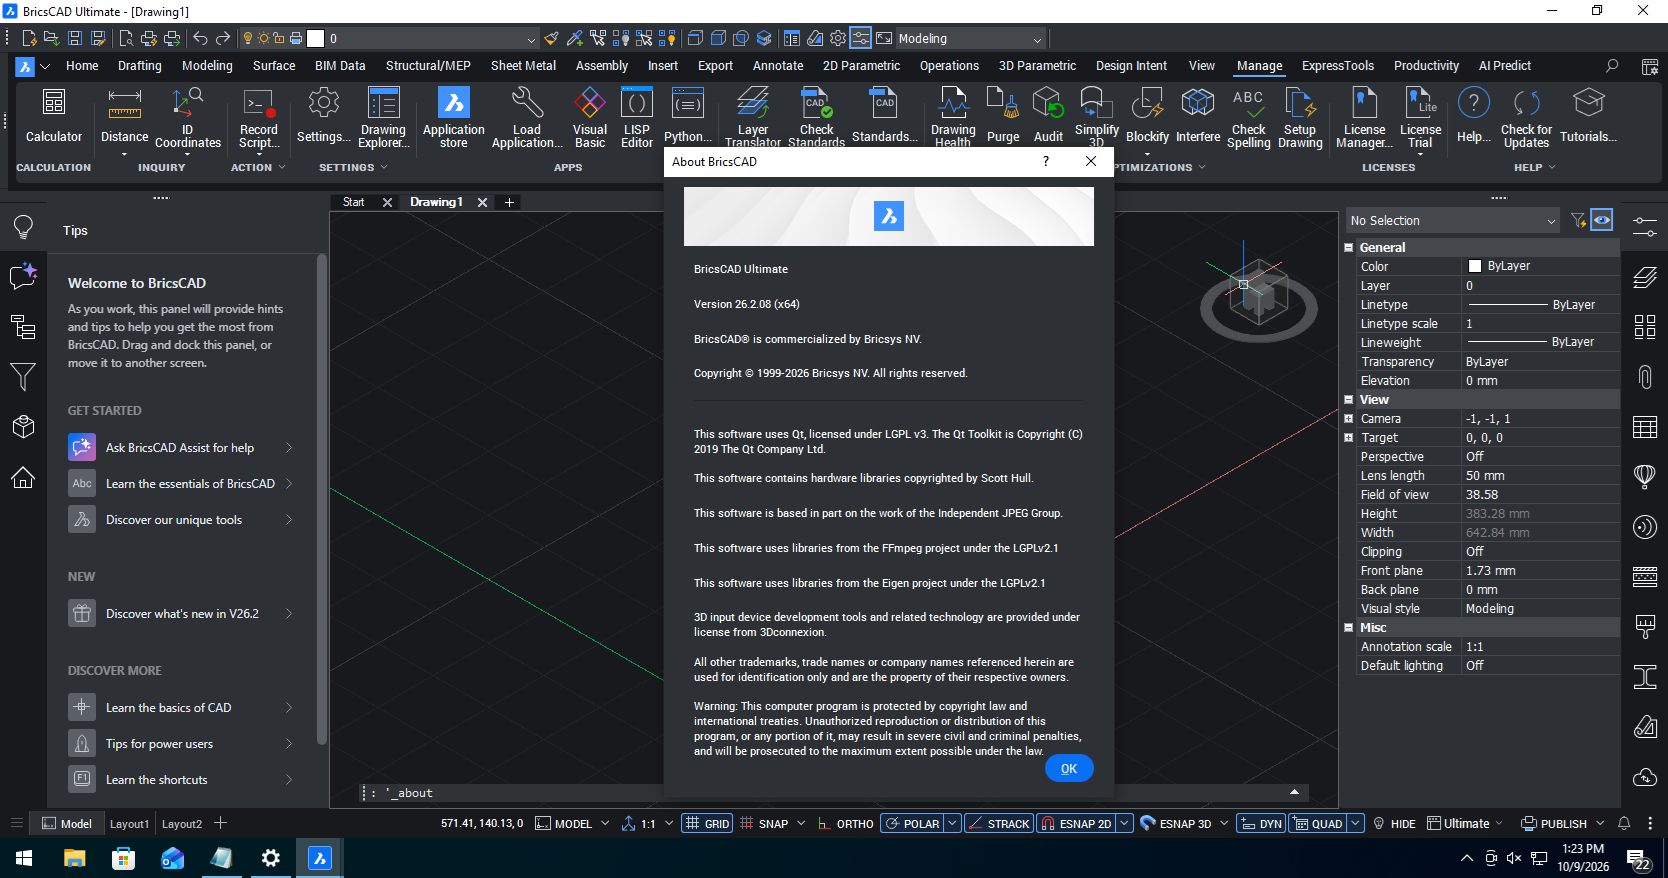Click the white layer color swatch in toolbar
Image resolution: width=1668 pixels, height=878 pixels.
pos(316,39)
